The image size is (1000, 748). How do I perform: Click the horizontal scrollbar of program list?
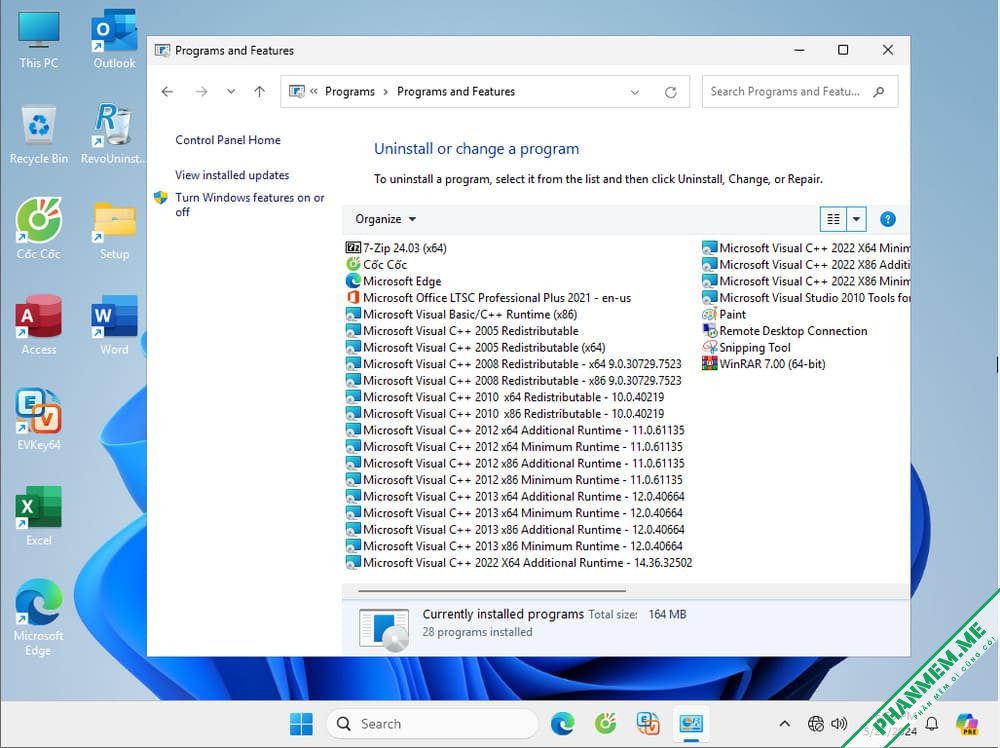(492, 591)
